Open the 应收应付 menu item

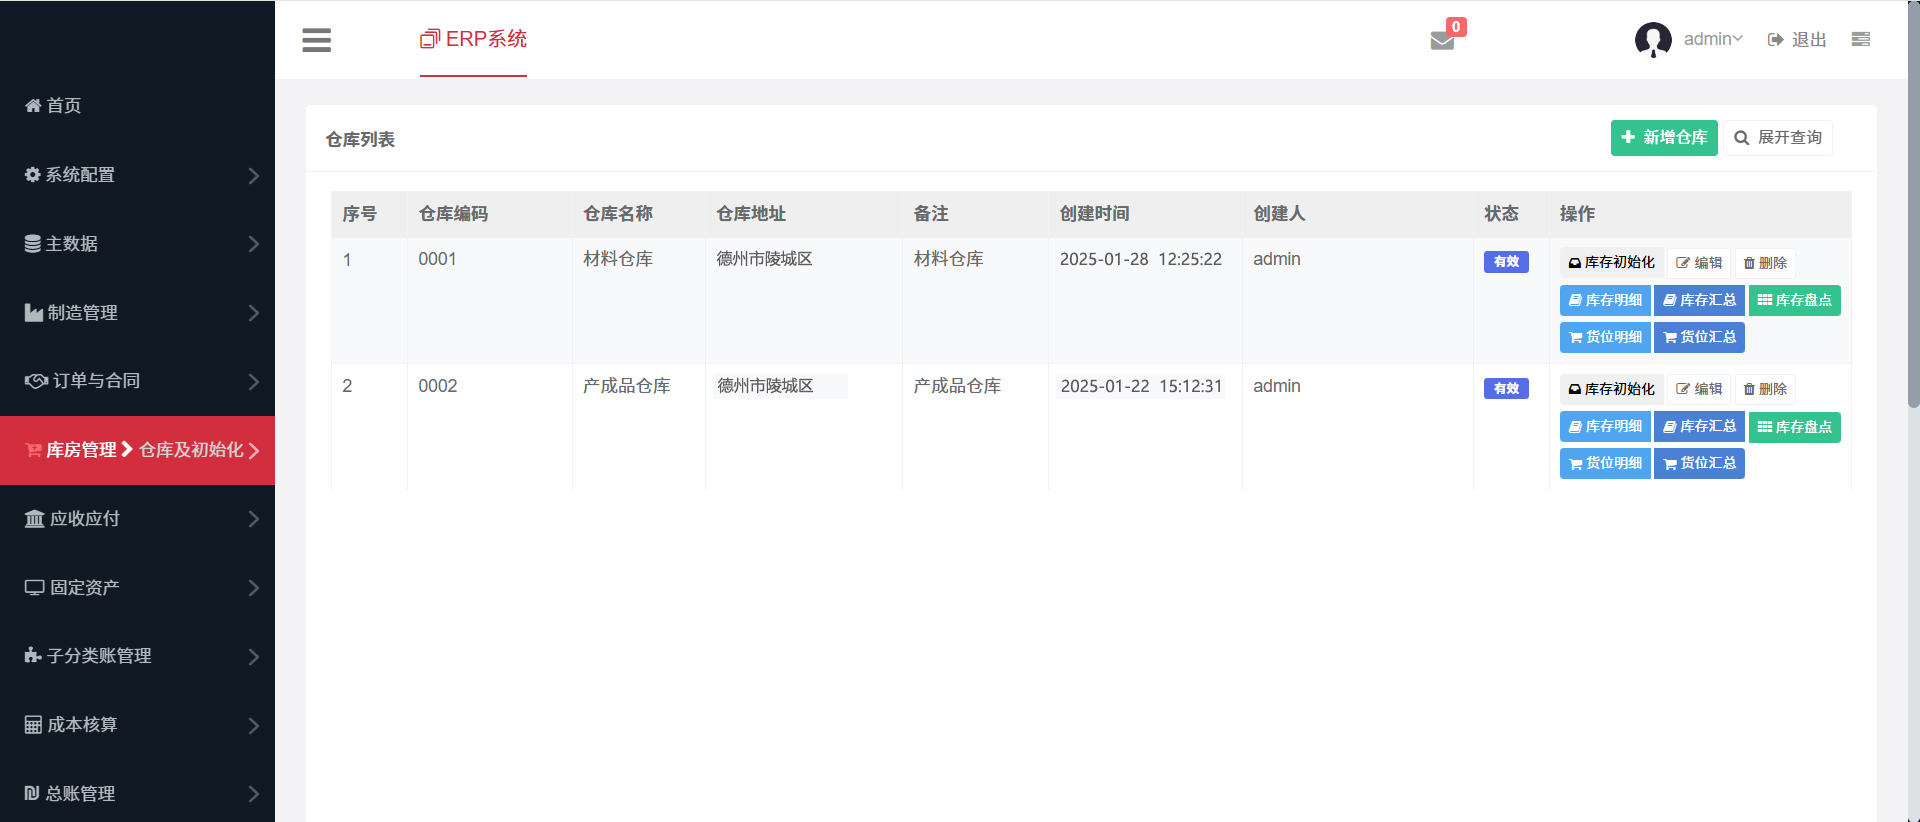137,519
